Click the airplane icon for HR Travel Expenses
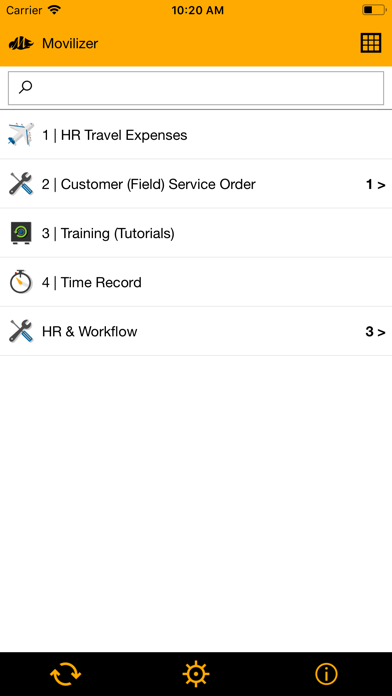Screen dimensions: 392x696 tap(21, 134)
